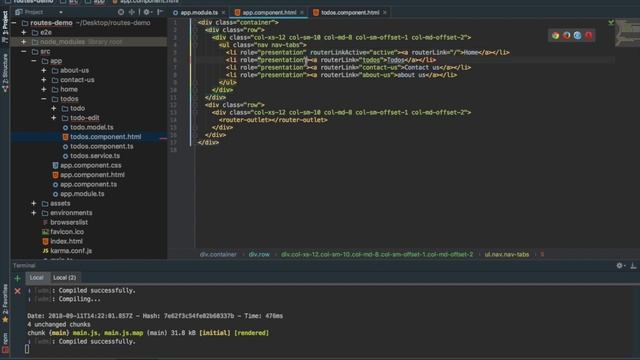Image resolution: width=640 pixels, height=360 pixels.
Task: Select todos.component.ts file
Action: tap(102, 146)
